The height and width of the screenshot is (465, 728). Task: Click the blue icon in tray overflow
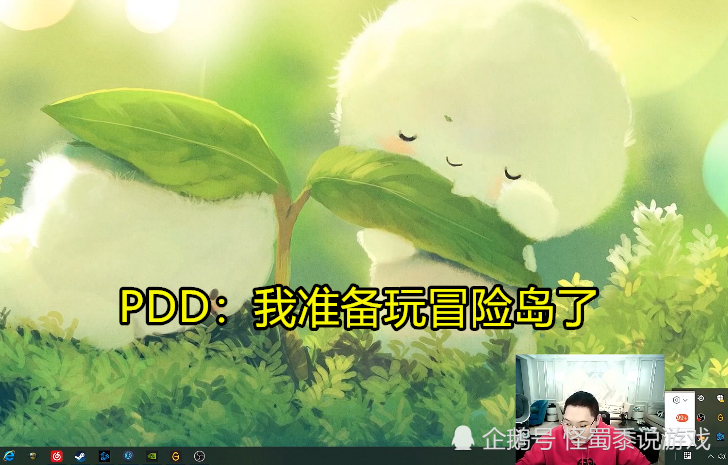[721, 435]
